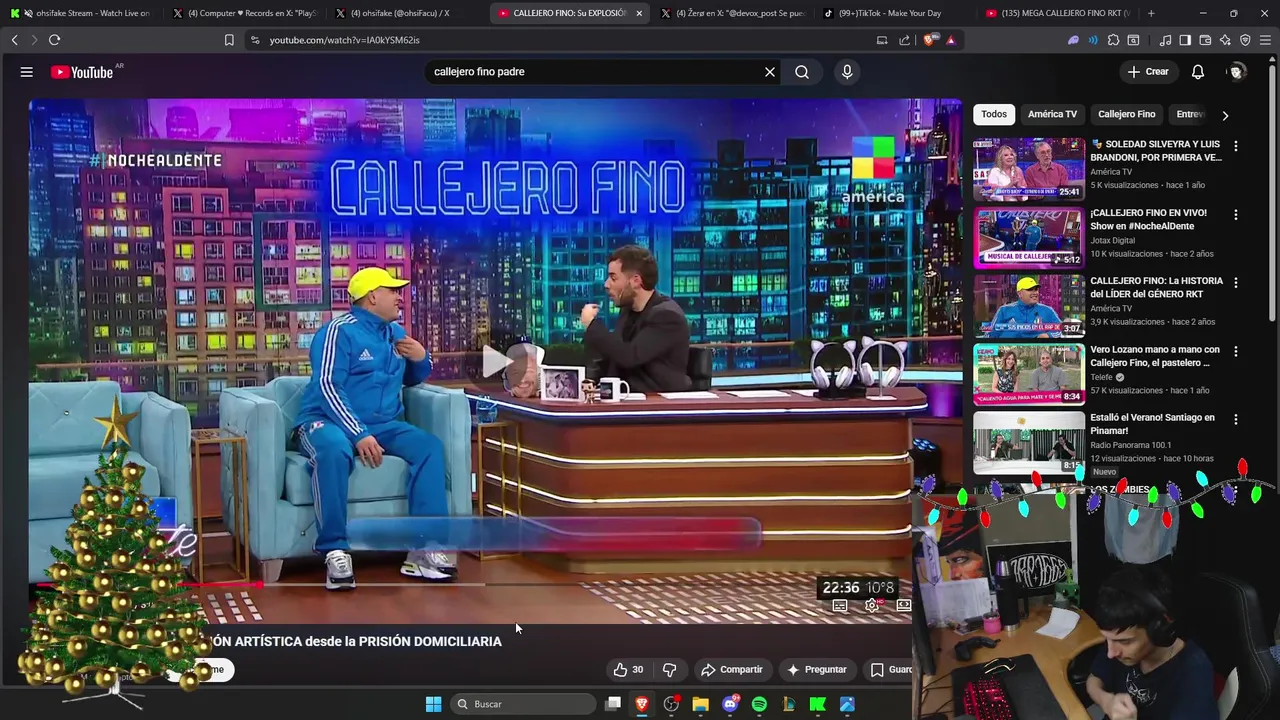Select the América TV filter chip
1280x720 pixels.
[1052, 114]
